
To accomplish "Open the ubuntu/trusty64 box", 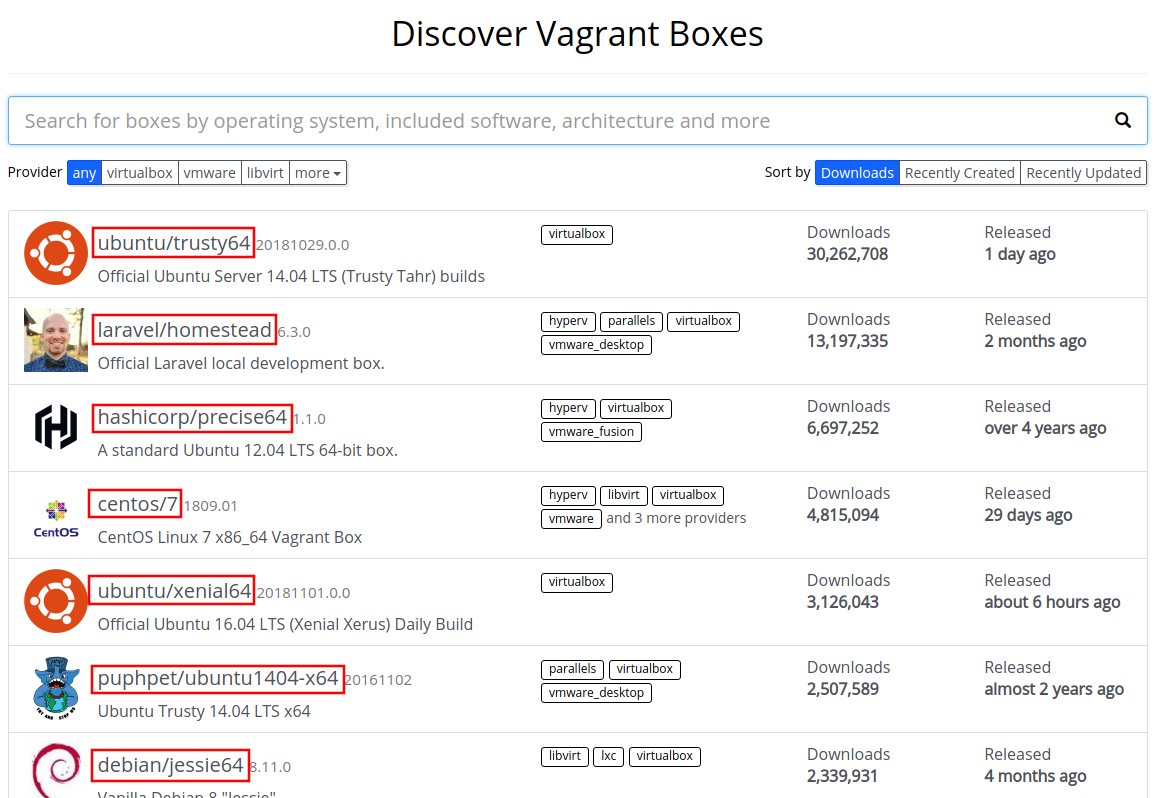I will (173, 243).
